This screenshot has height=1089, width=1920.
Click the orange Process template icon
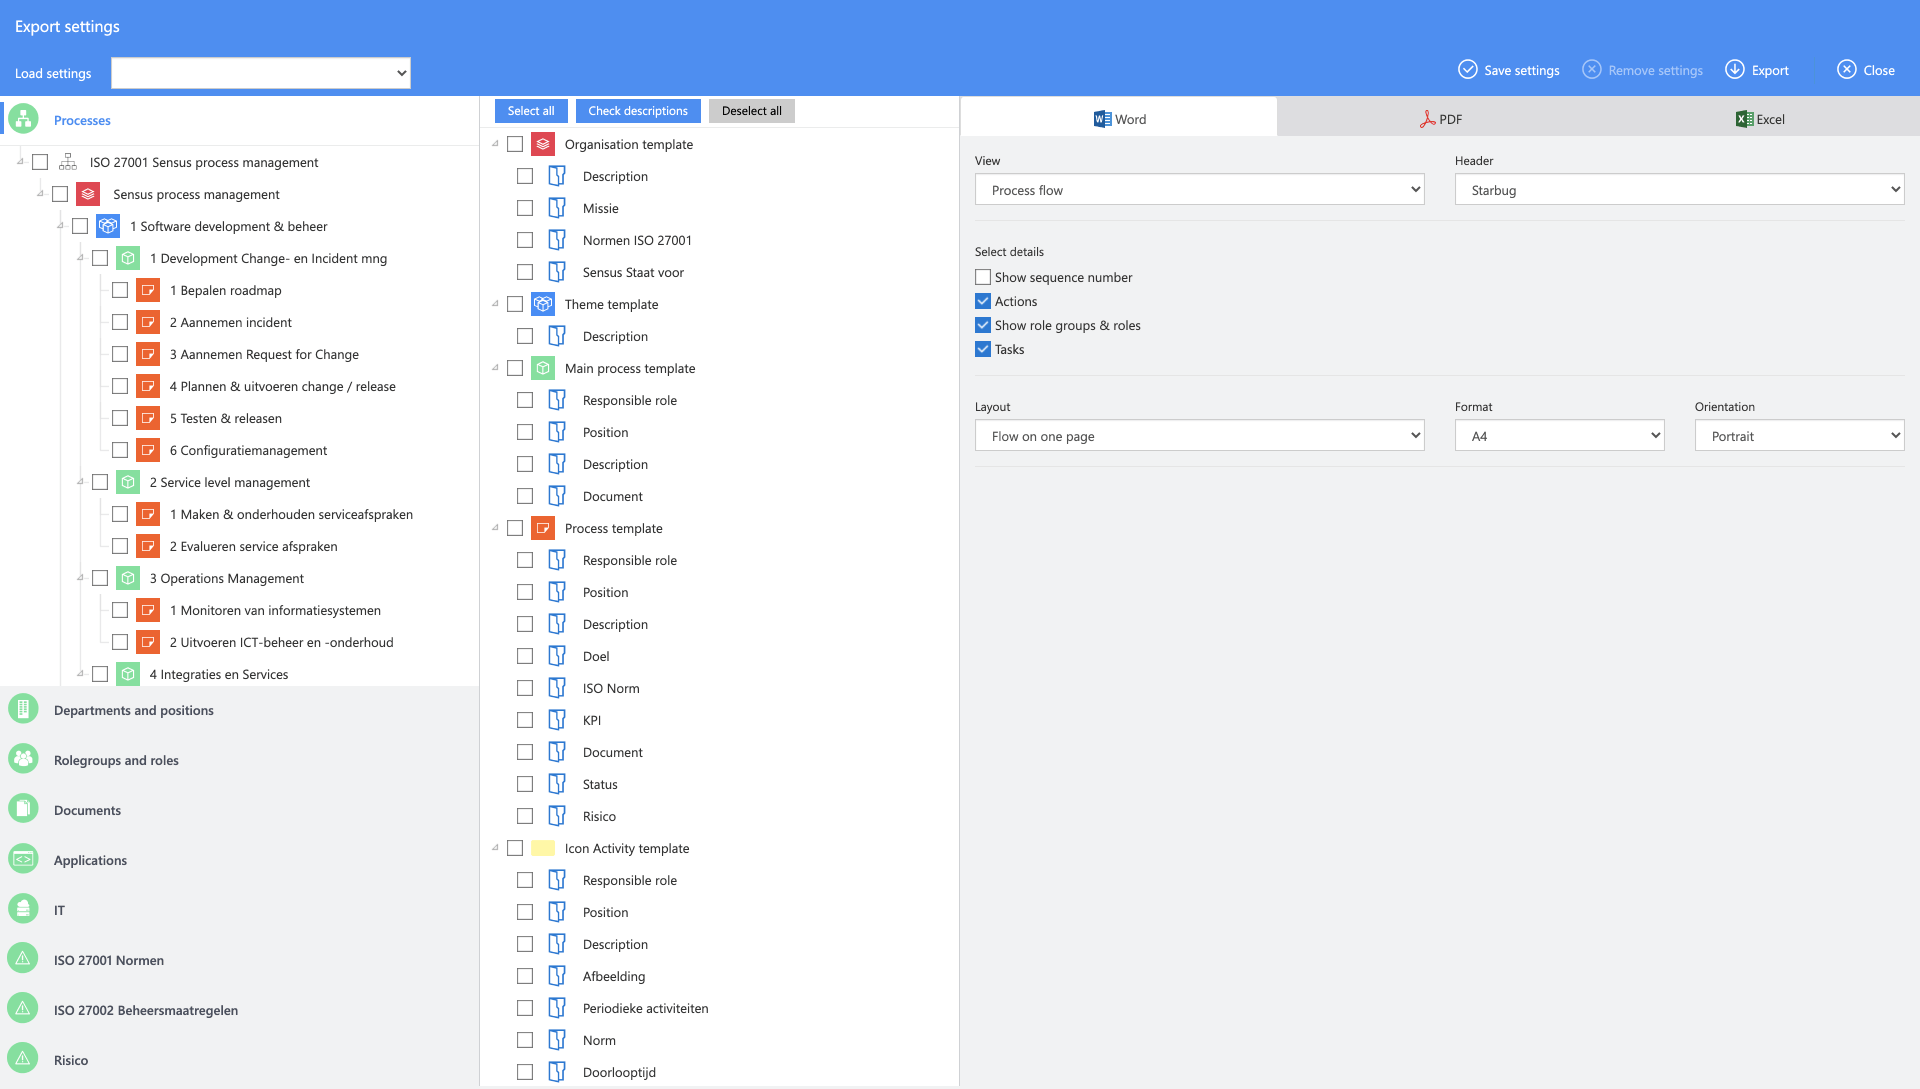[x=543, y=528]
